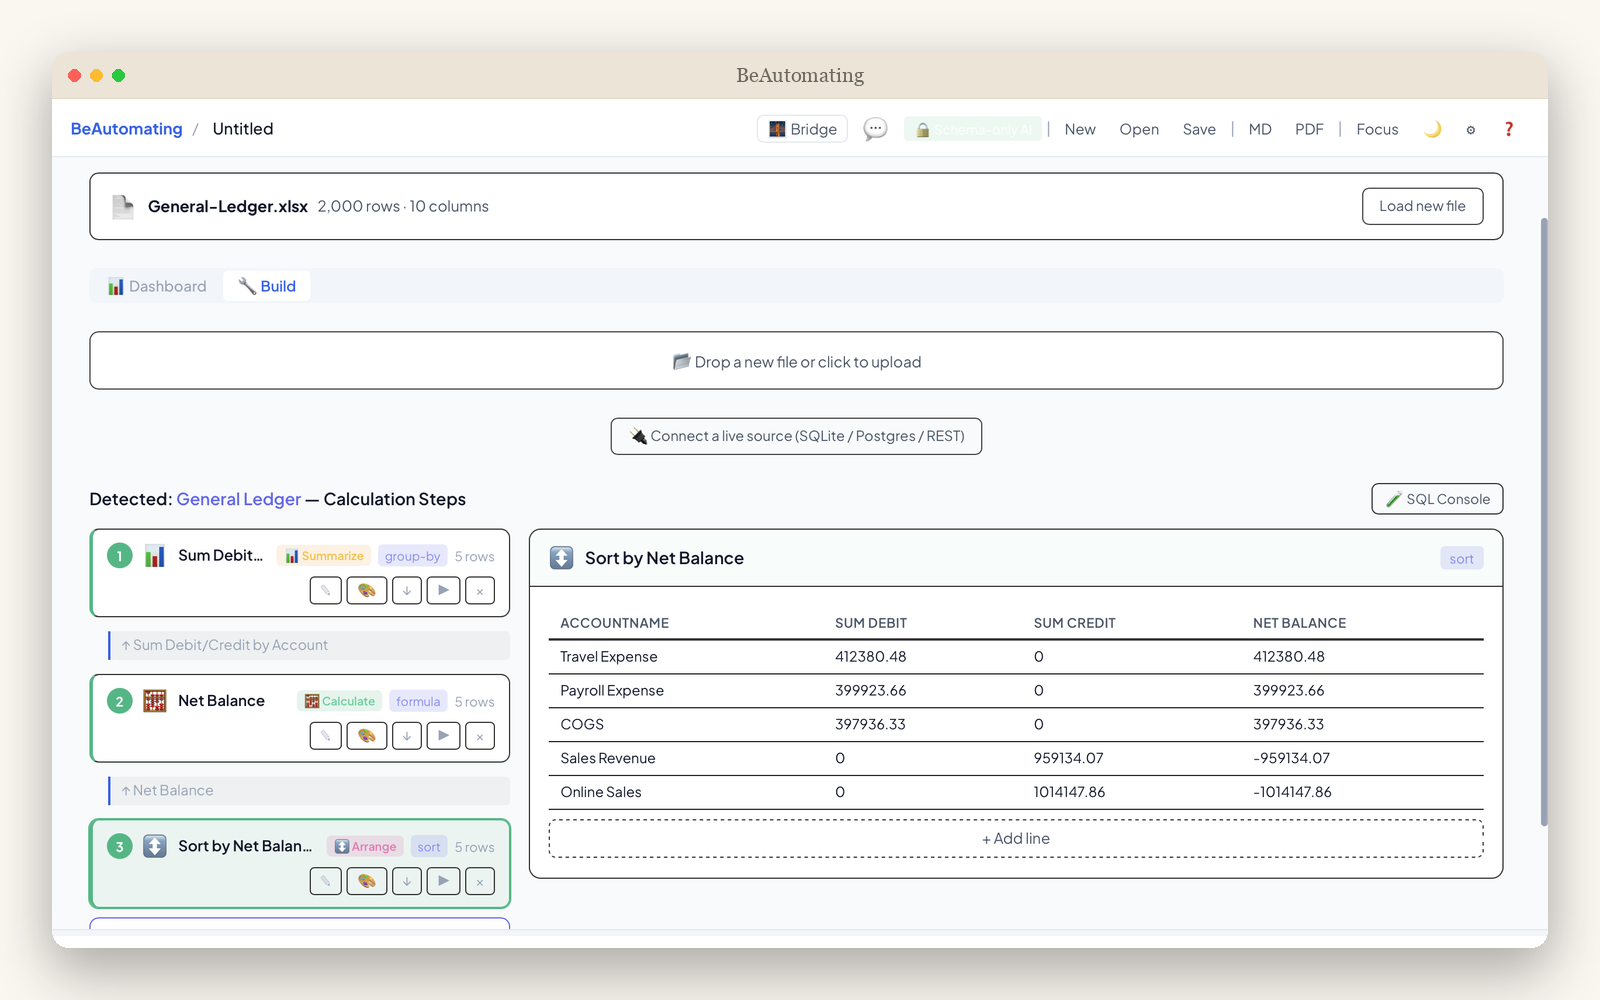
Task: Switch to the Build tab
Action: [267, 286]
